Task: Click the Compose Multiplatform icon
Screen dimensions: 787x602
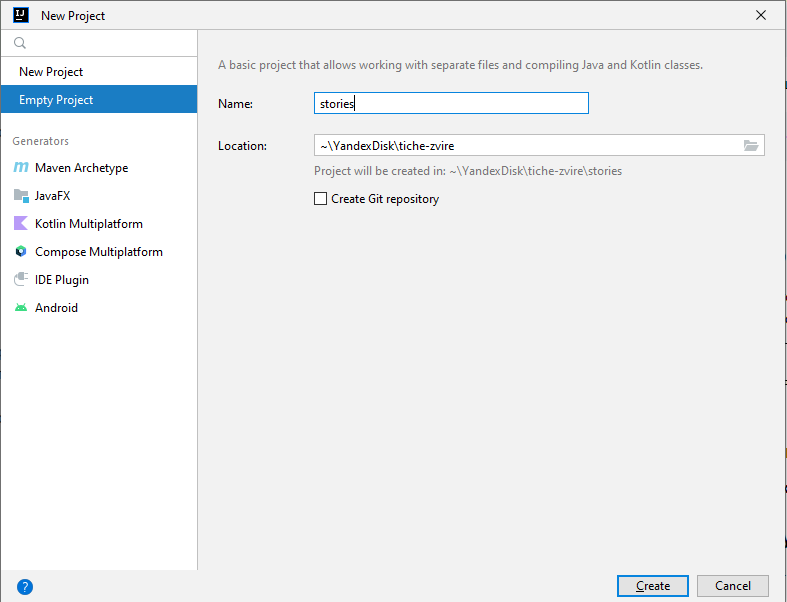Action: pos(21,252)
